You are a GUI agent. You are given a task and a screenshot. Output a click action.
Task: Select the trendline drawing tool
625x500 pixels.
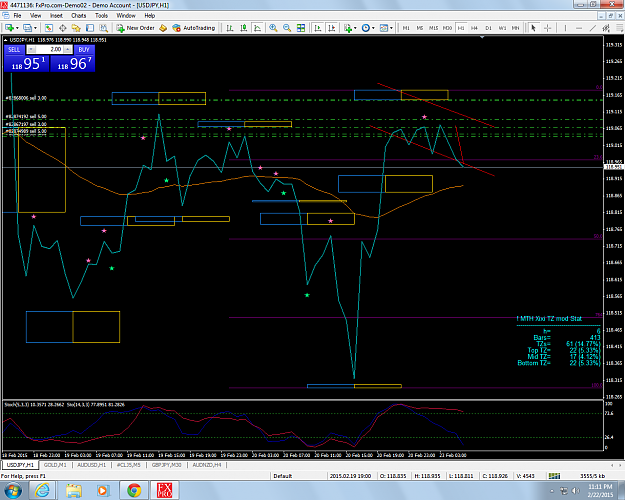593,28
